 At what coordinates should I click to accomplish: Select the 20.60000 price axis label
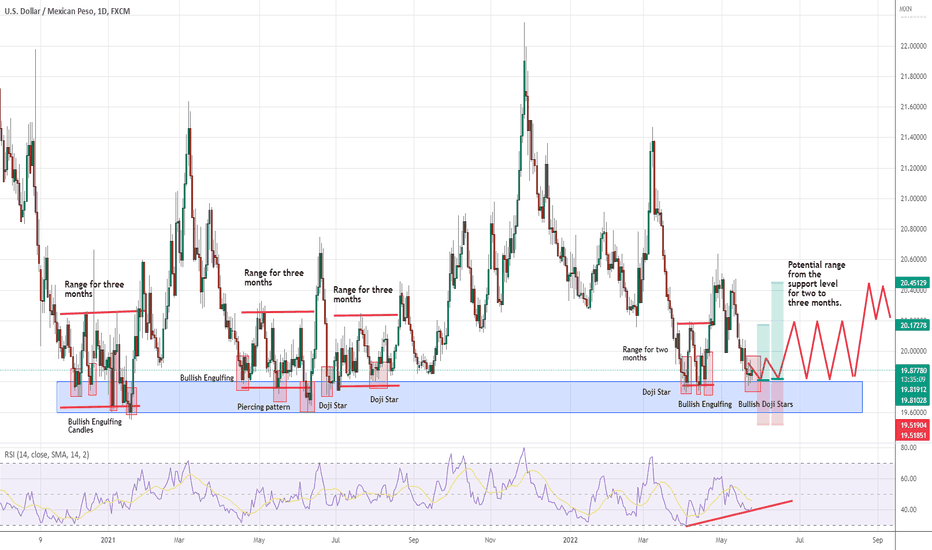click(913, 260)
